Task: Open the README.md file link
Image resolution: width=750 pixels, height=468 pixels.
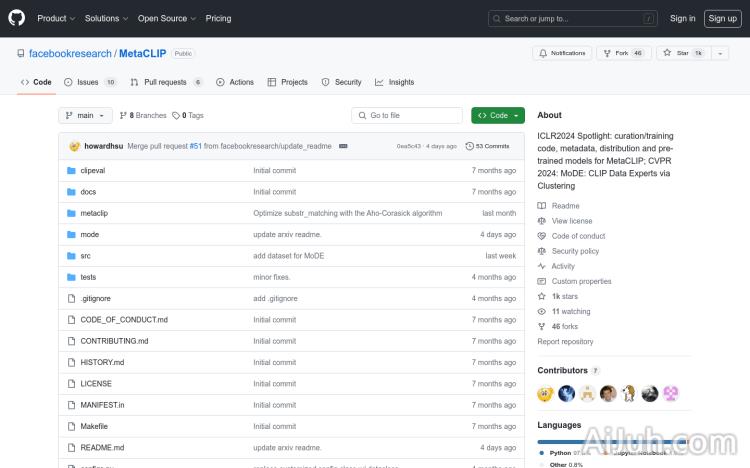Action: click(102, 448)
